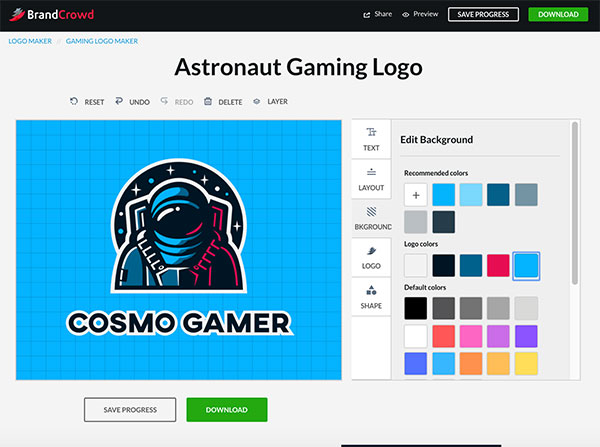Click the Redo arrow icon
The width and height of the screenshot is (600, 447).
pos(164,101)
